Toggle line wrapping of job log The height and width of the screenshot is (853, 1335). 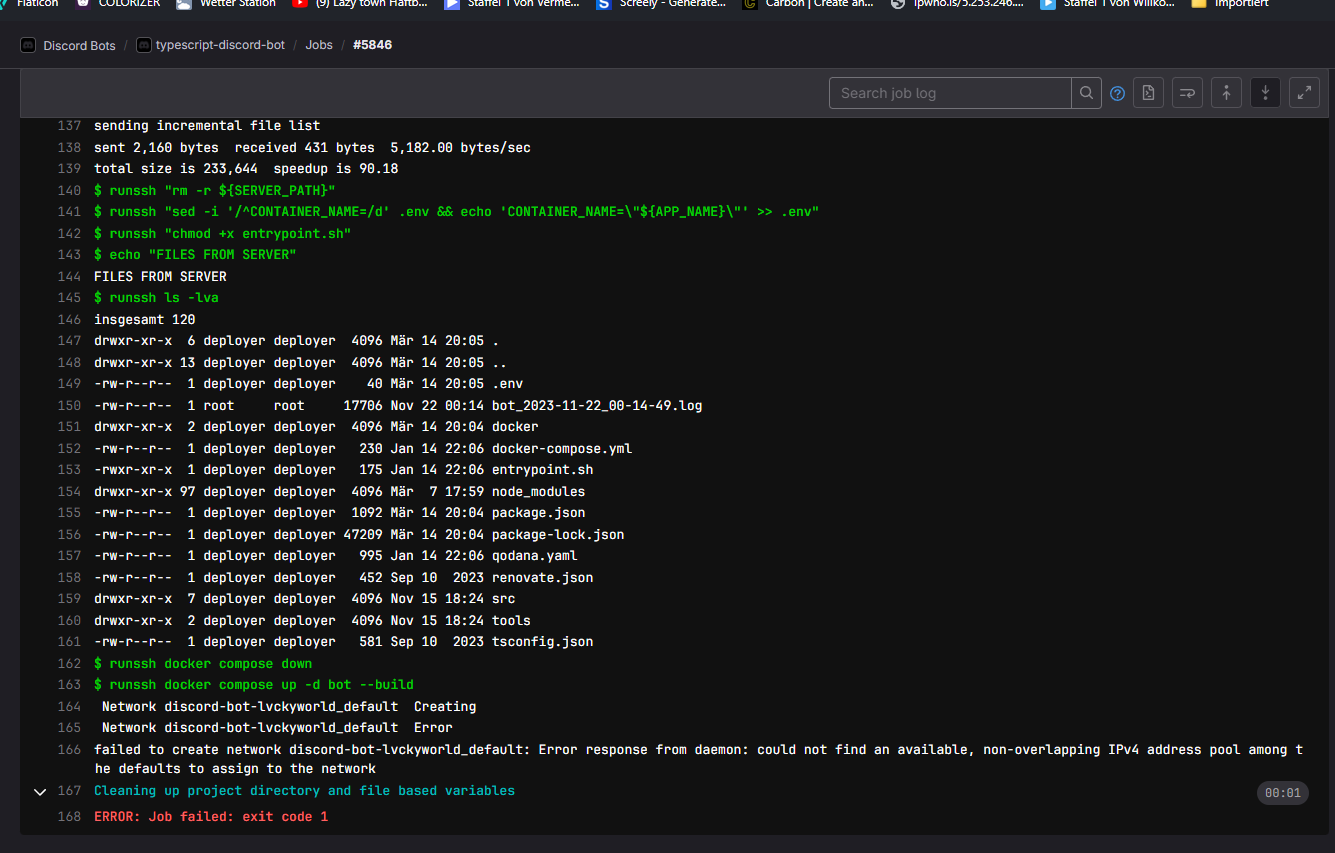point(1187,93)
